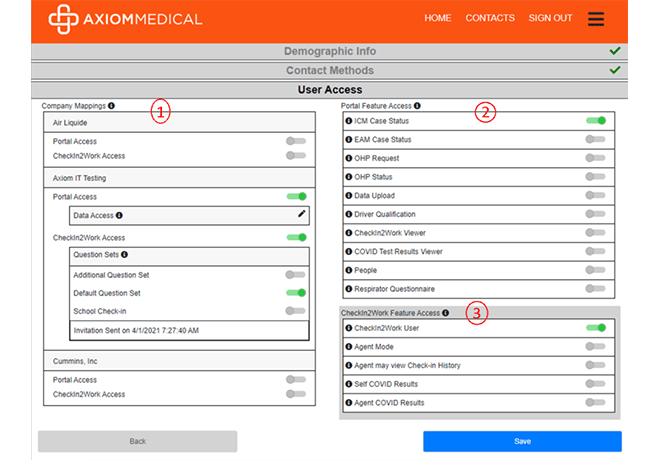The image size is (660, 460).
Task: Turn off ICM Case Status toggle
Action: (x=596, y=121)
